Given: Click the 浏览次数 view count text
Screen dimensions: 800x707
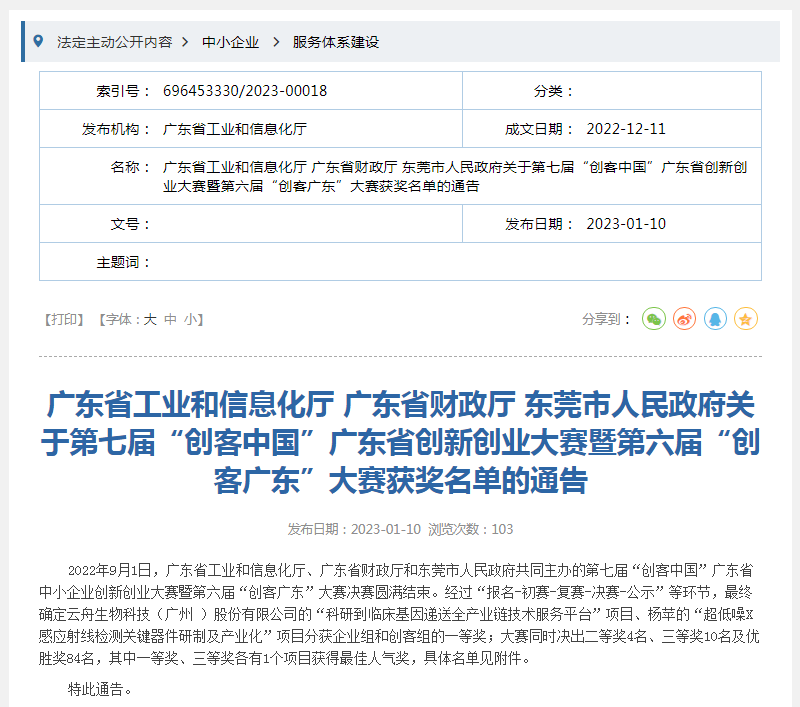Looking at the screenshot, I should 471,529.
